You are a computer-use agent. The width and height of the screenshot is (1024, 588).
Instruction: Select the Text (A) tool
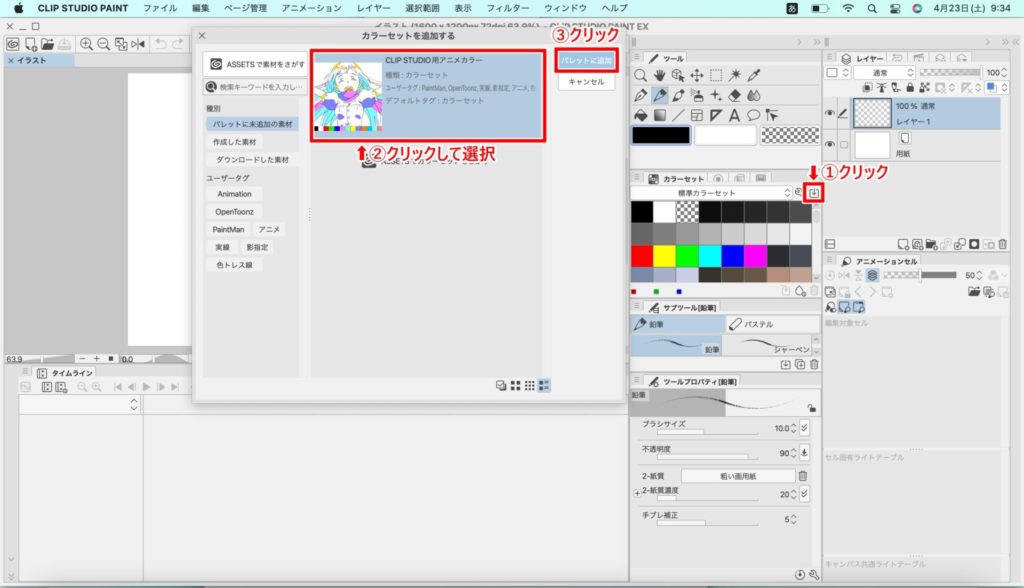[735, 115]
